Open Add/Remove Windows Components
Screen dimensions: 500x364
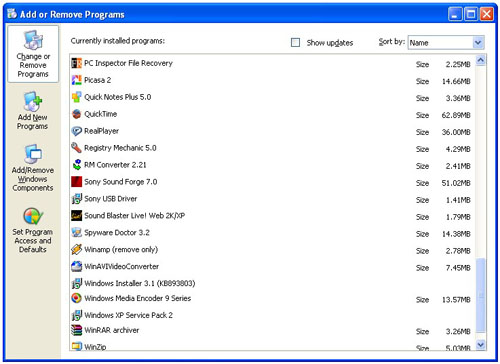(33, 168)
